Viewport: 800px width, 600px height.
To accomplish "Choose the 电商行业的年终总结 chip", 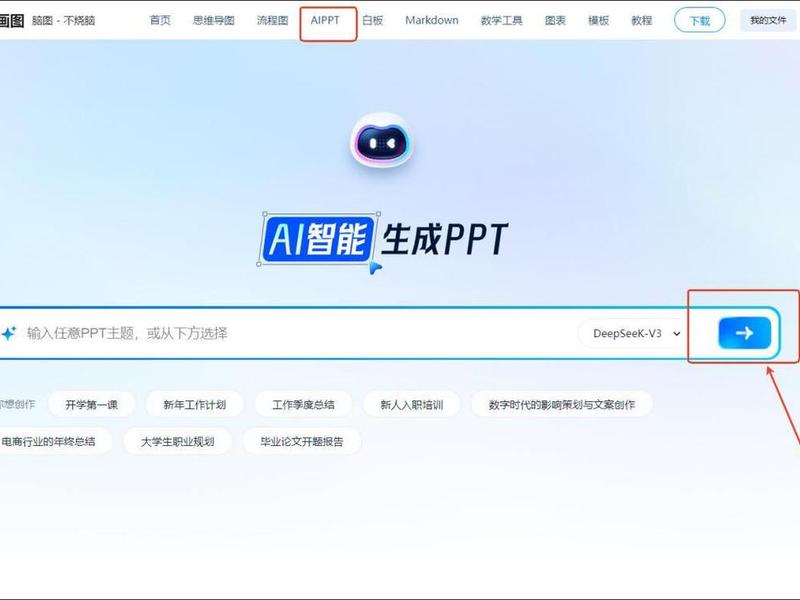I will pos(54,441).
